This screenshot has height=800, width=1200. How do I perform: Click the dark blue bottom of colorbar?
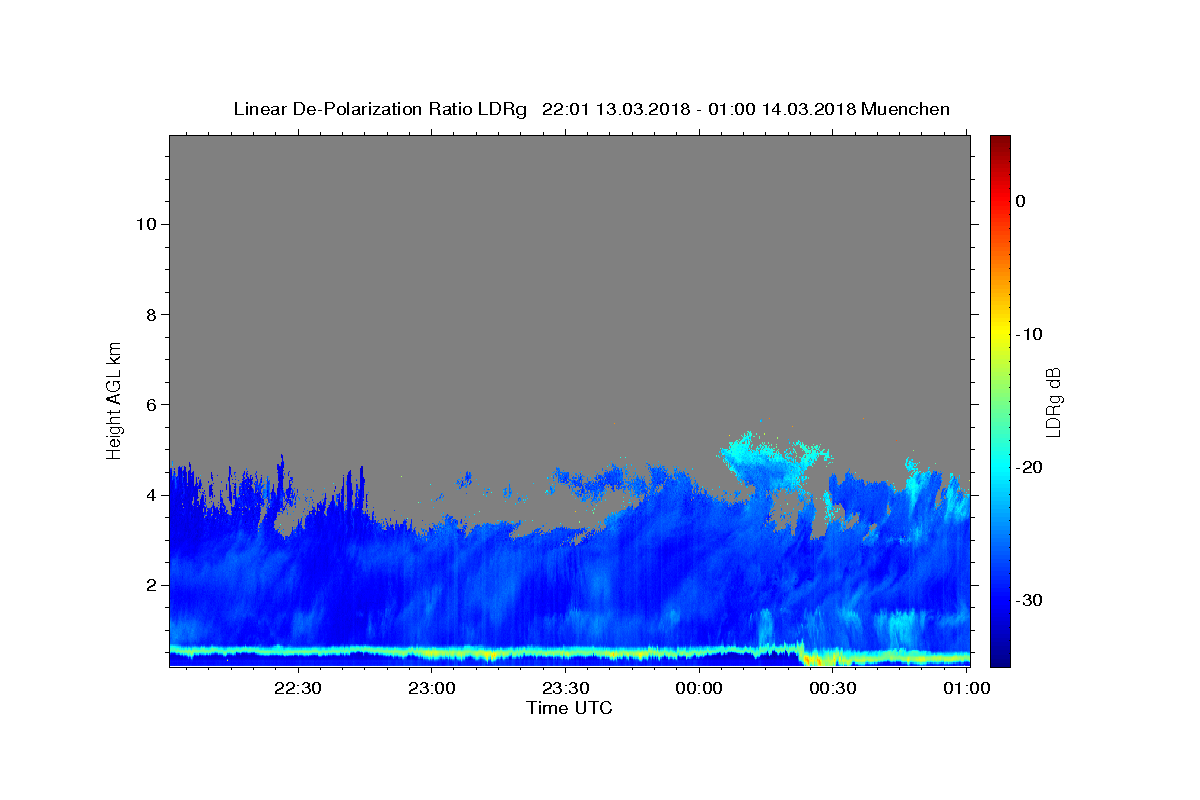(x=1000, y=655)
